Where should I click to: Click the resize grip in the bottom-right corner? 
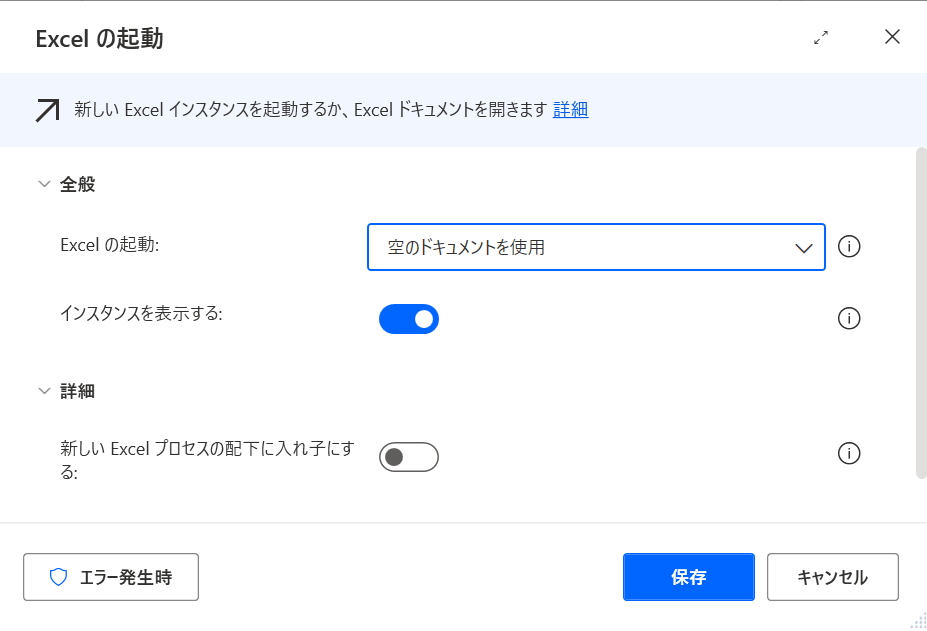click(919, 622)
